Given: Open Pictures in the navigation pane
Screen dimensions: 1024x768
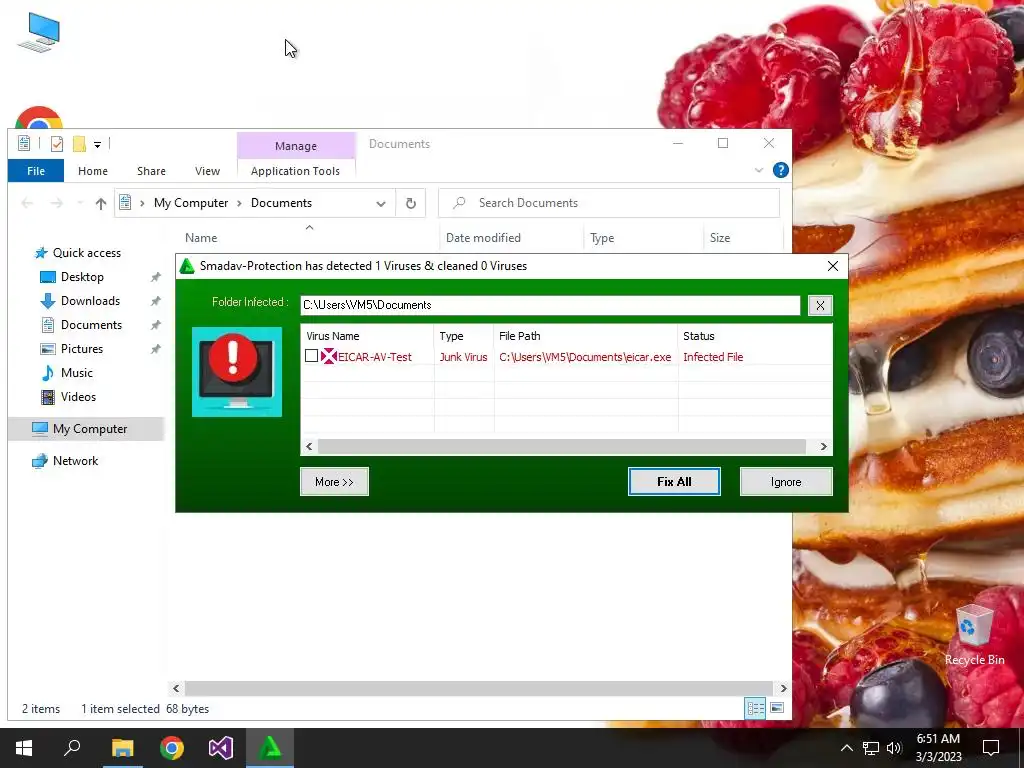Looking at the screenshot, I should pyautogui.click(x=82, y=349).
